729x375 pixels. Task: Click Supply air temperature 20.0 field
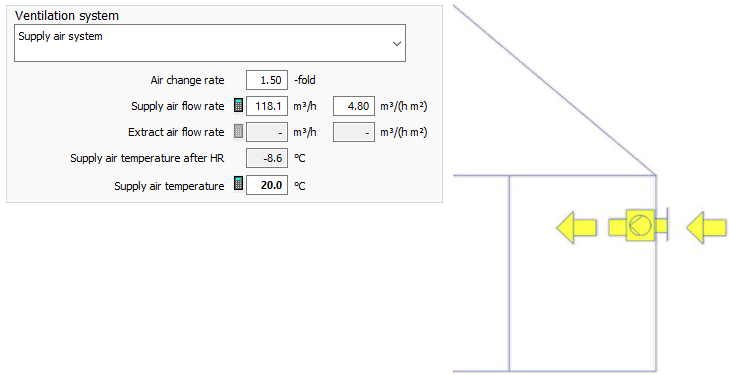(x=267, y=185)
